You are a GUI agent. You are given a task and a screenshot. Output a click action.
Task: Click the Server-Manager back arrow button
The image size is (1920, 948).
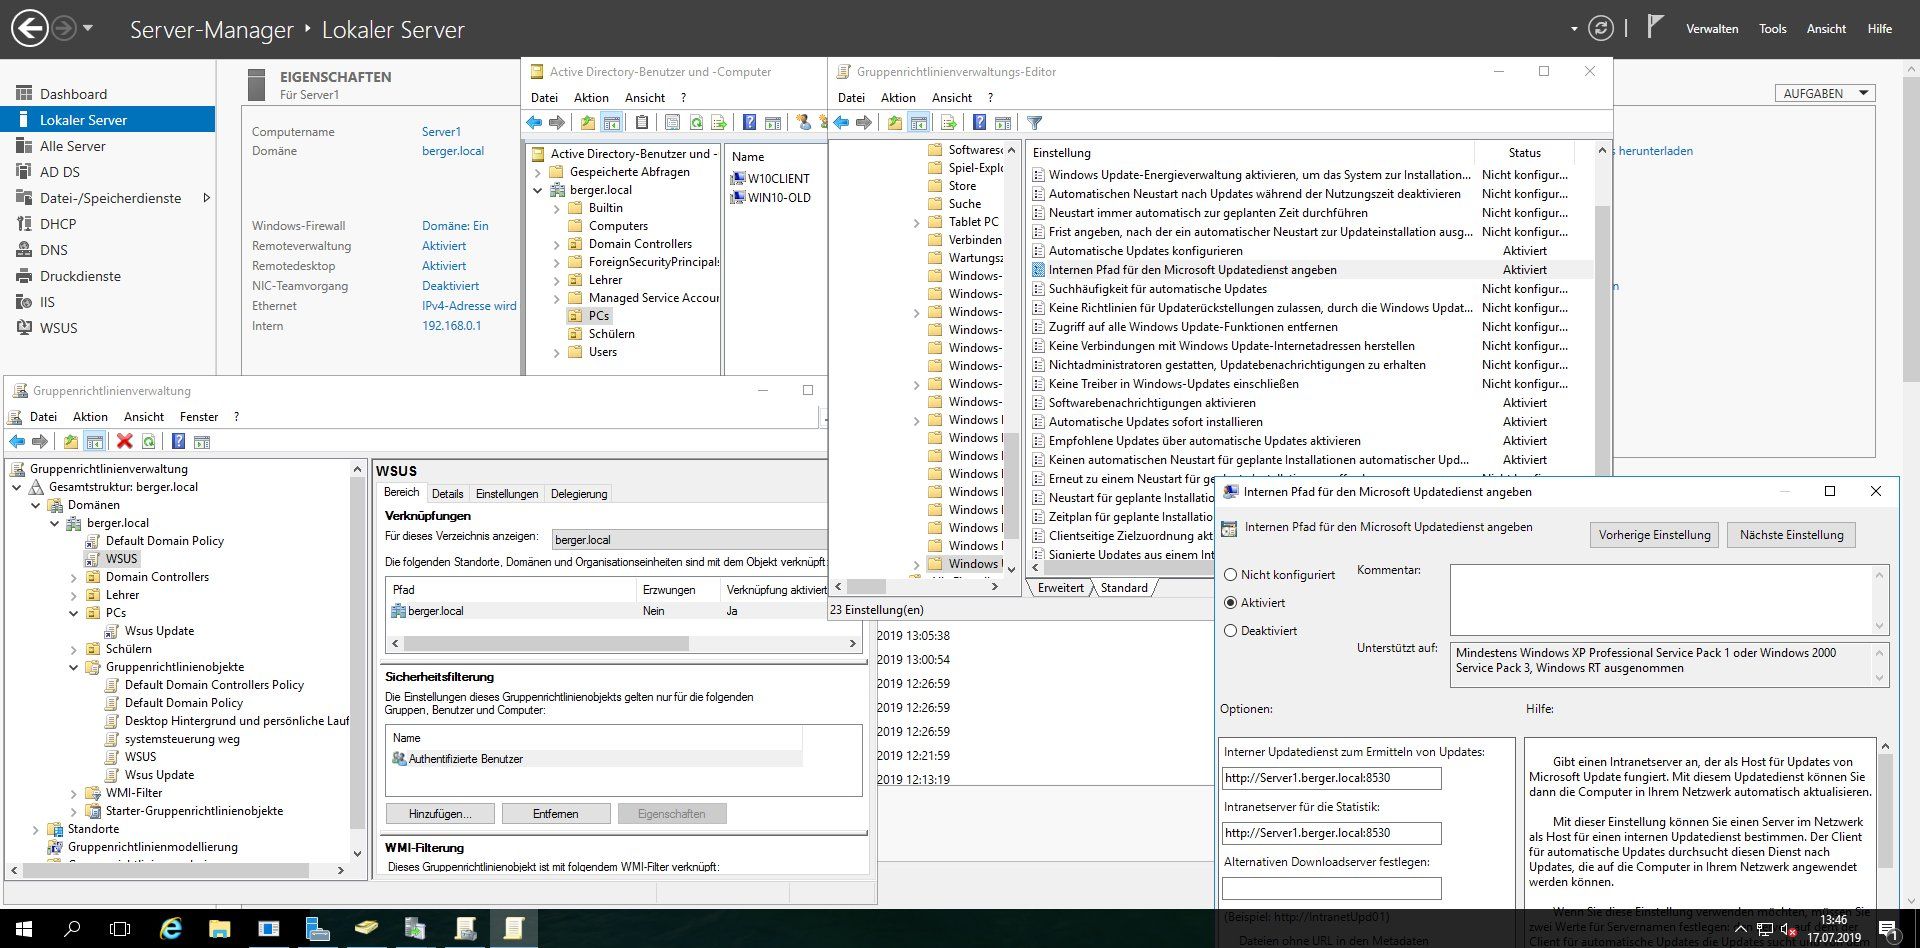tap(30, 28)
